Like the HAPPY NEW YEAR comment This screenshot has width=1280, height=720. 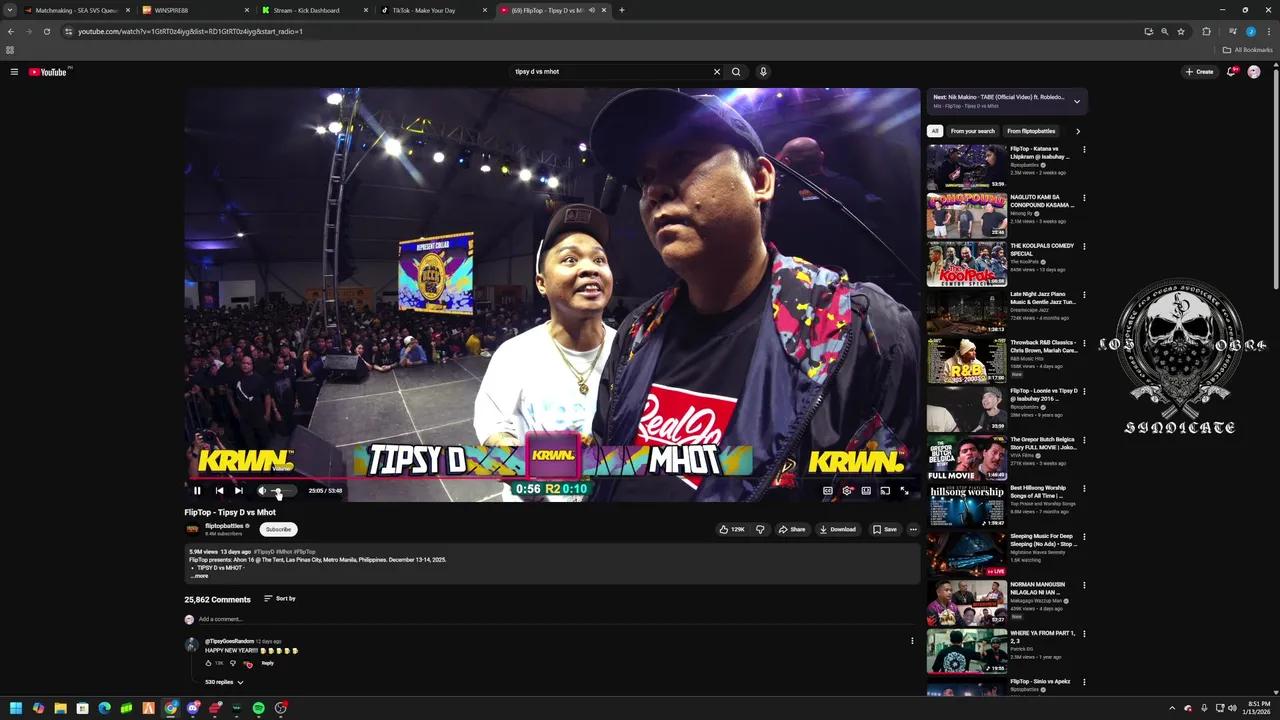coord(209,663)
